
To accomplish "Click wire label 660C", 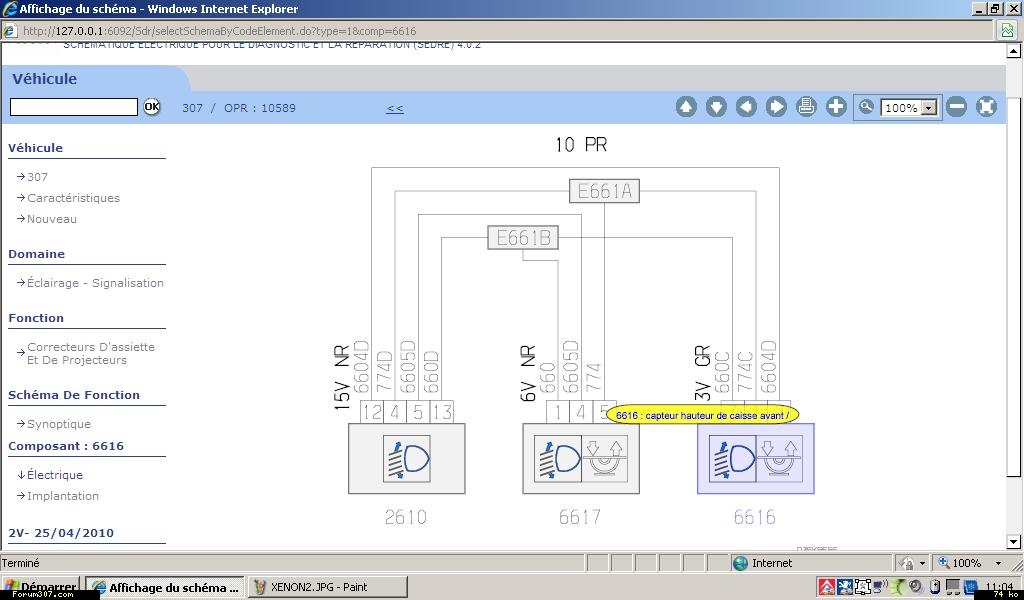I will [722, 371].
